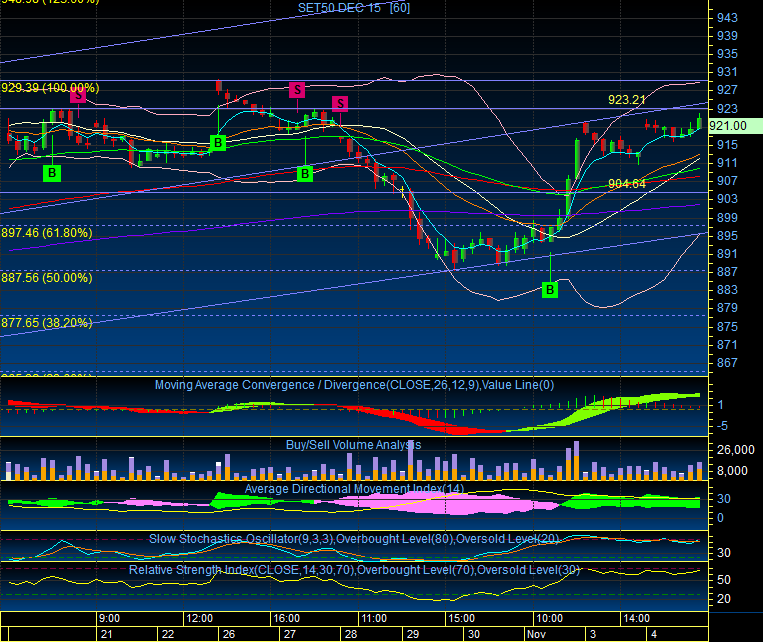The width and height of the screenshot is (763, 642).
Task: Select the 16:00 time axis label
Action: tap(287, 619)
